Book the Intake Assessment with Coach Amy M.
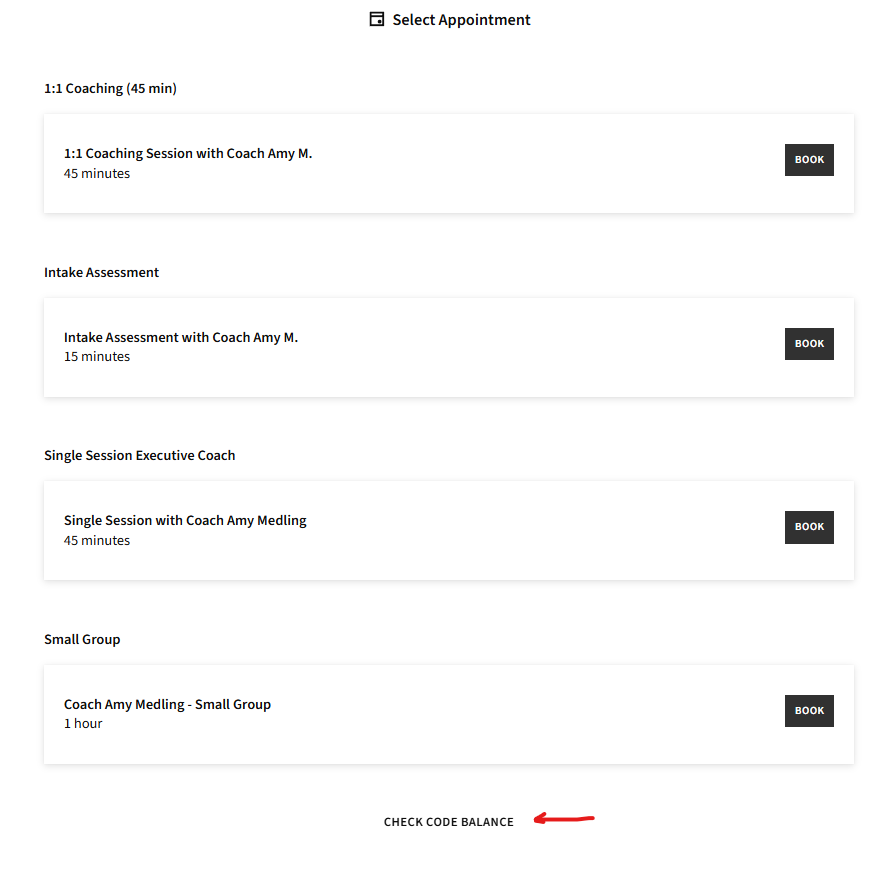The image size is (890, 881). (x=809, y=343)
